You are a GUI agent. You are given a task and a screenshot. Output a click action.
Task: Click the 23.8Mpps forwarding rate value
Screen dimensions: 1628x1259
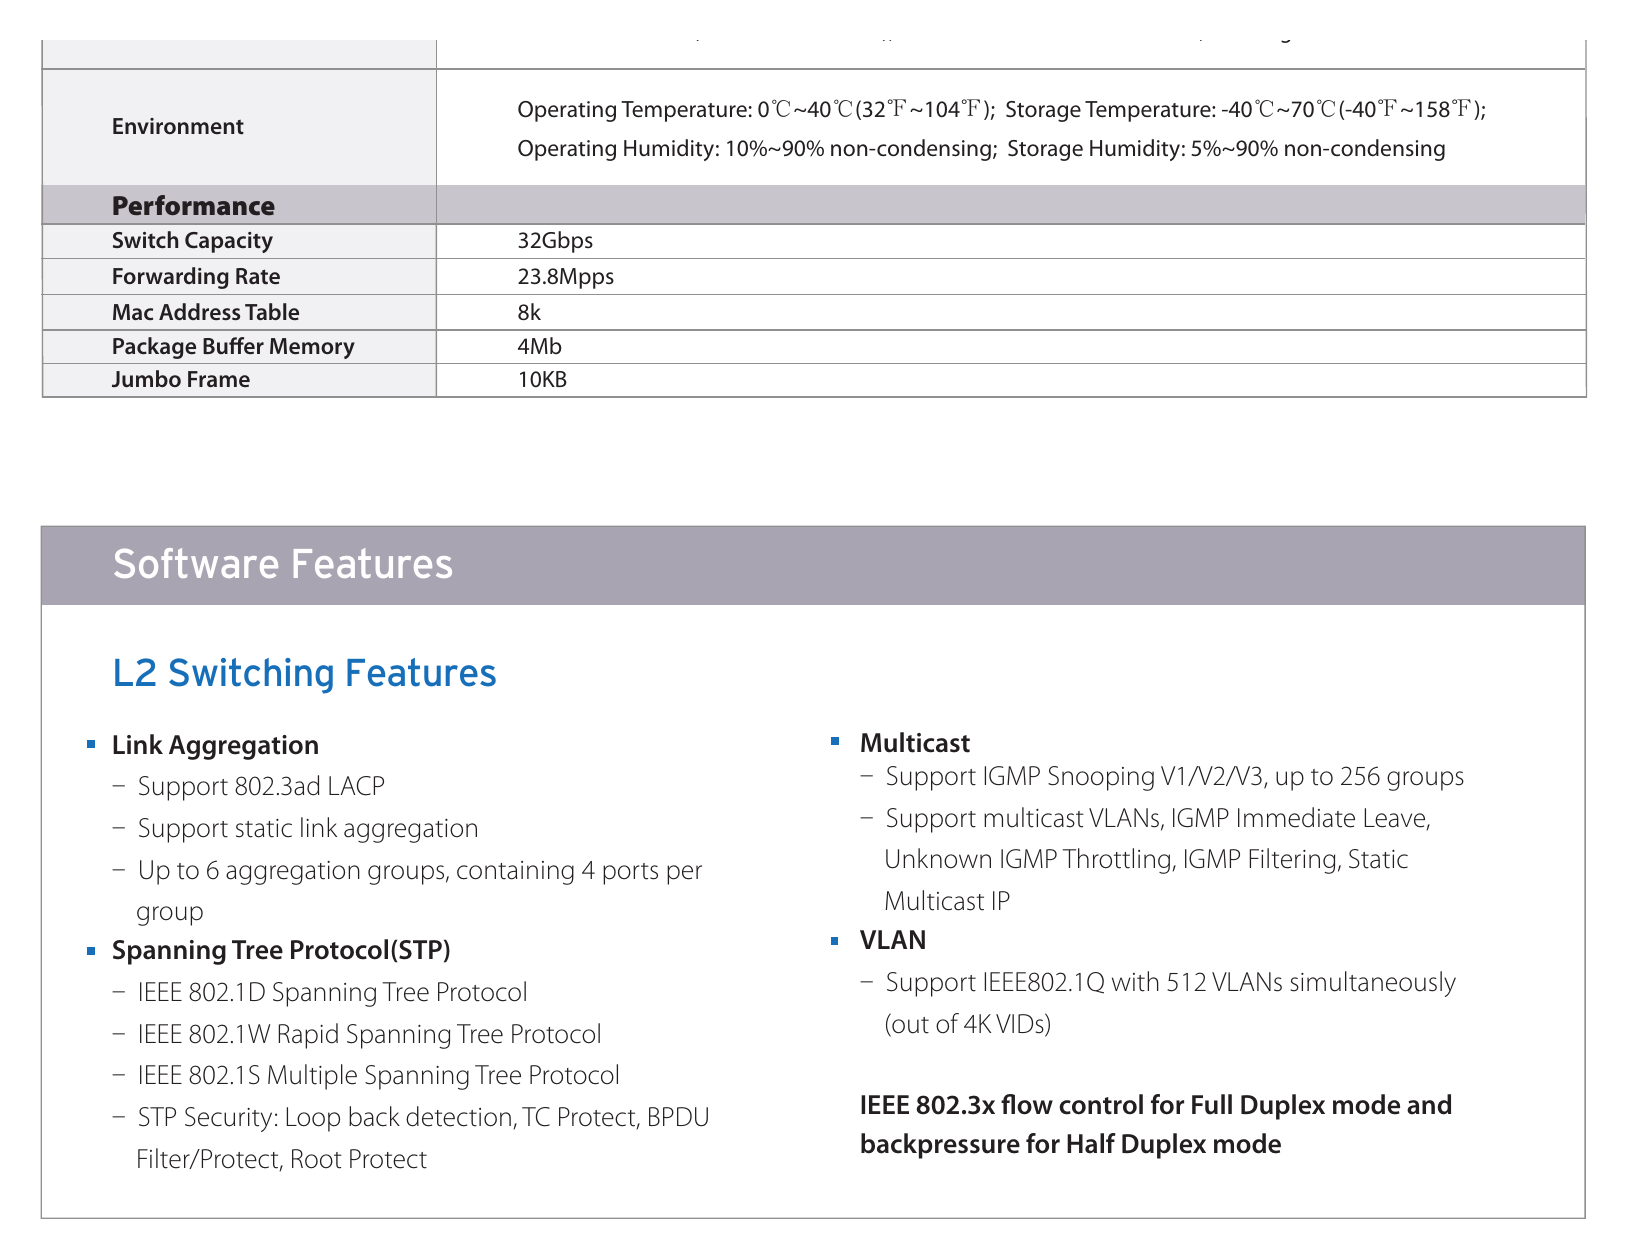(x=566, y=277)
